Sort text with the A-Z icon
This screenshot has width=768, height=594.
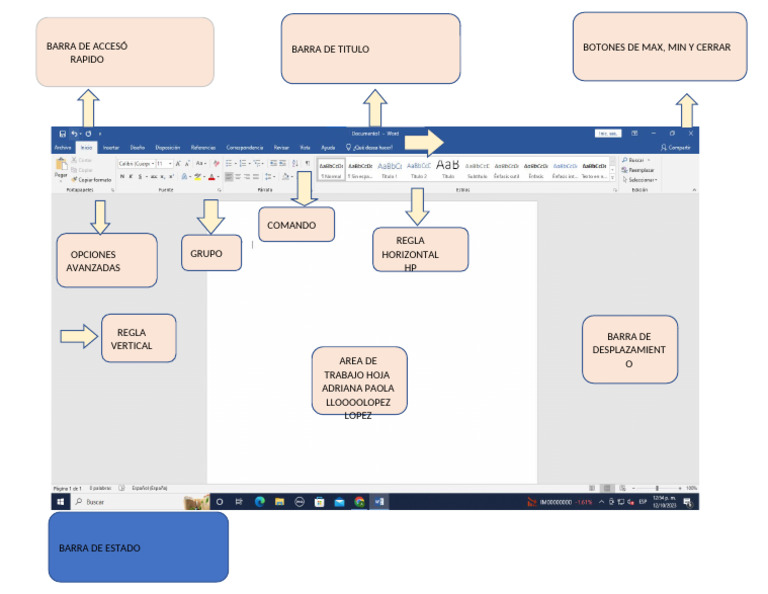tap(295, 164)
